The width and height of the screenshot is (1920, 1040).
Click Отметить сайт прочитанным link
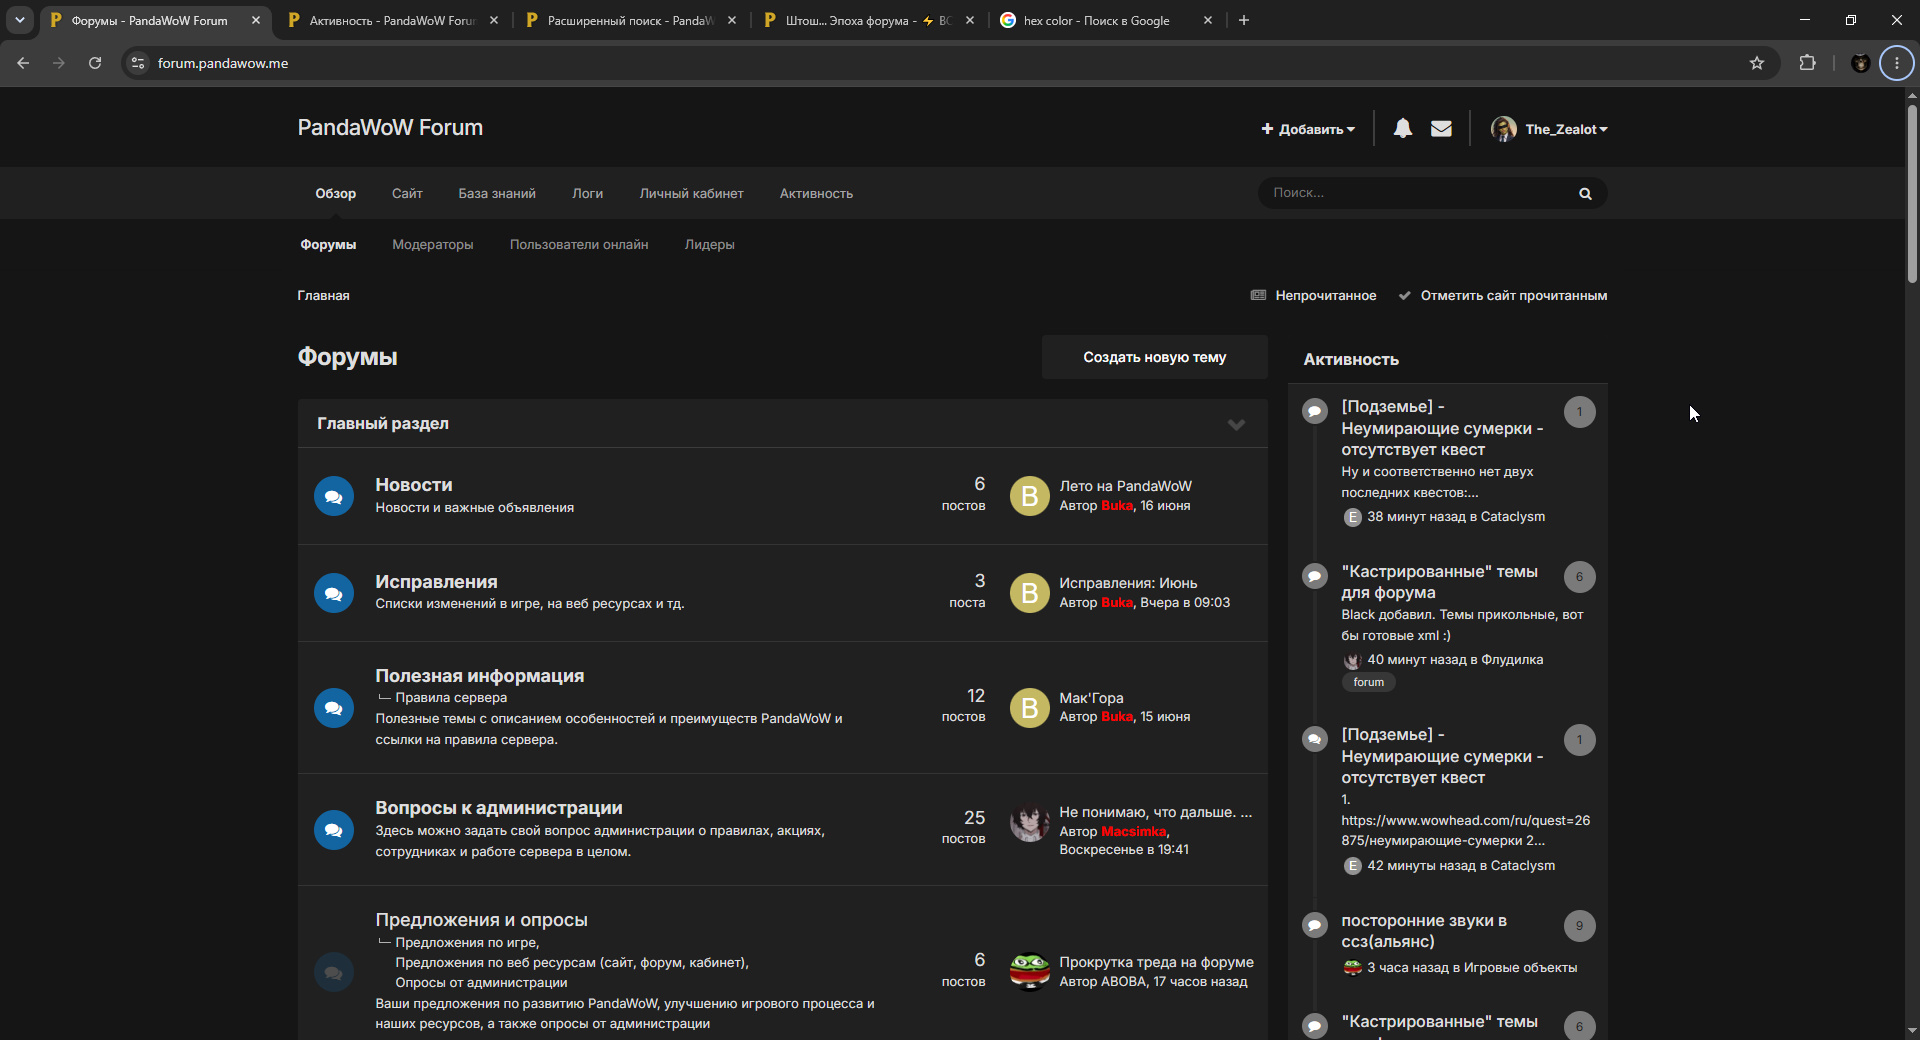coord(1502,295)
